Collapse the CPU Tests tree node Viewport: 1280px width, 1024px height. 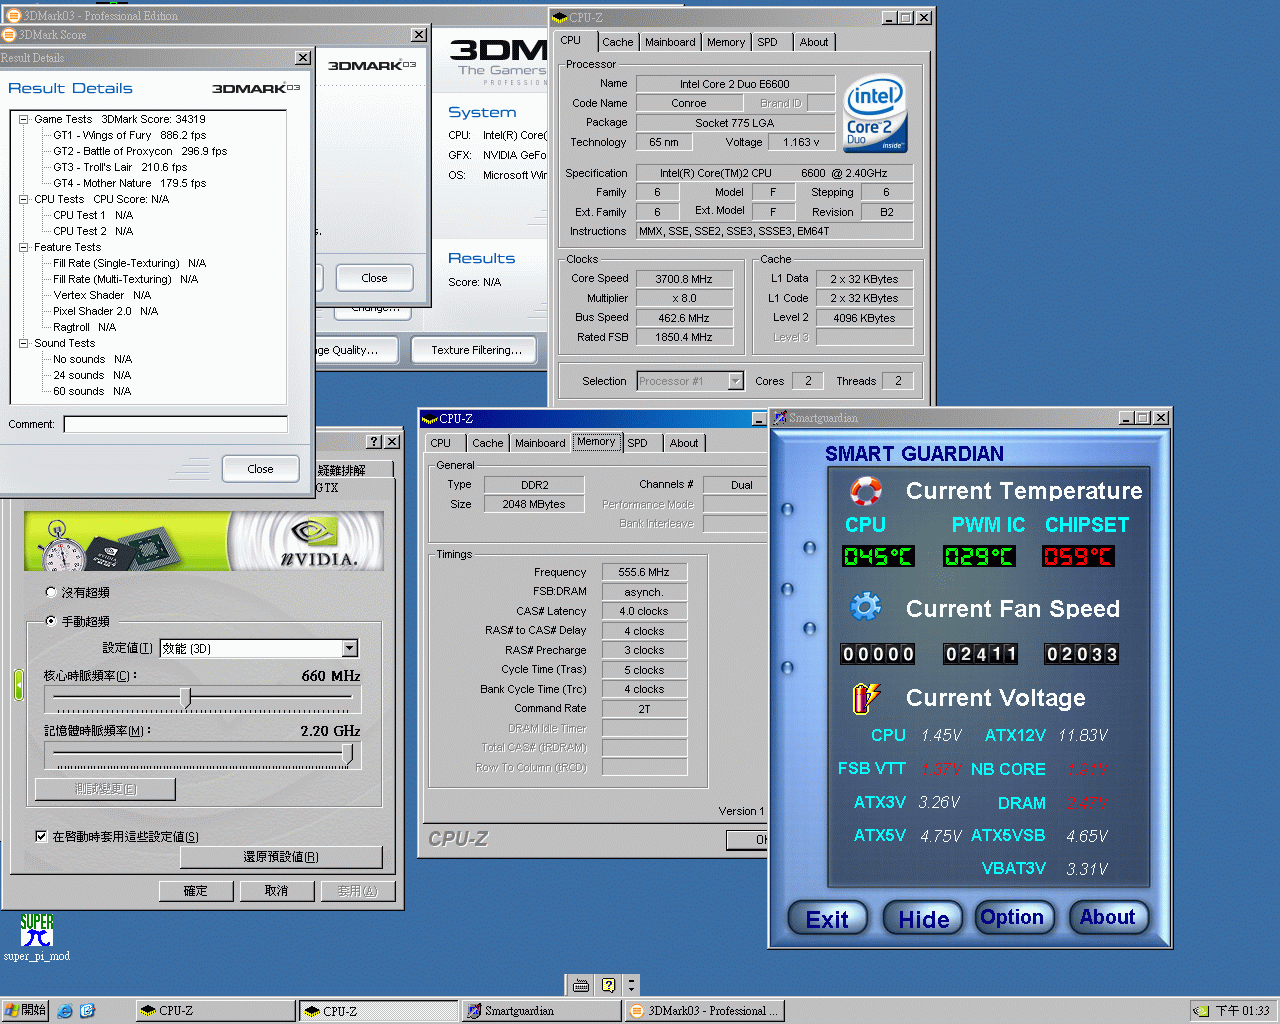pos(23,199)
